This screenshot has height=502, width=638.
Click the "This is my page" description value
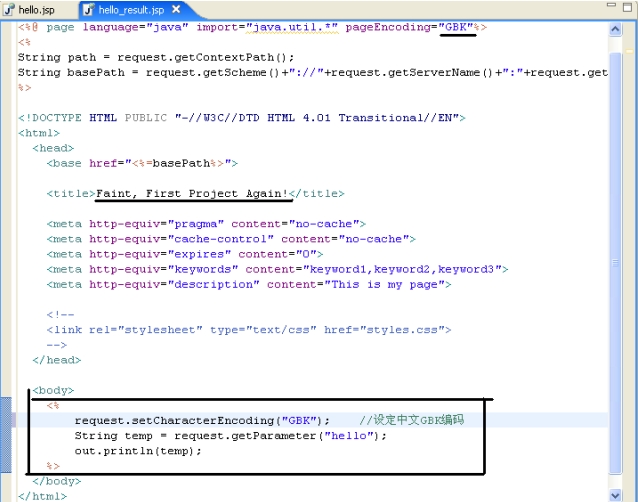[x=384, y=284]
